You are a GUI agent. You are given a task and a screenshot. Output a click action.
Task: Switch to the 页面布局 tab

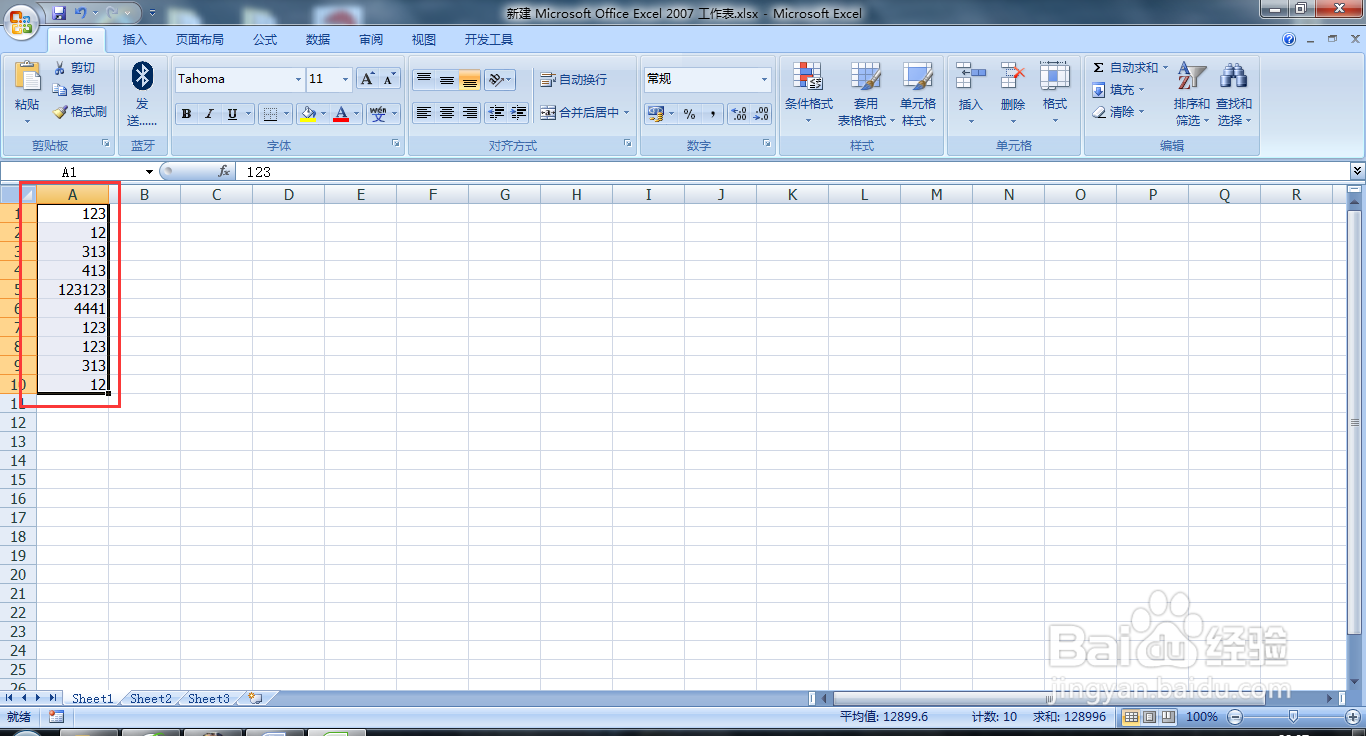tap(199, 40)
